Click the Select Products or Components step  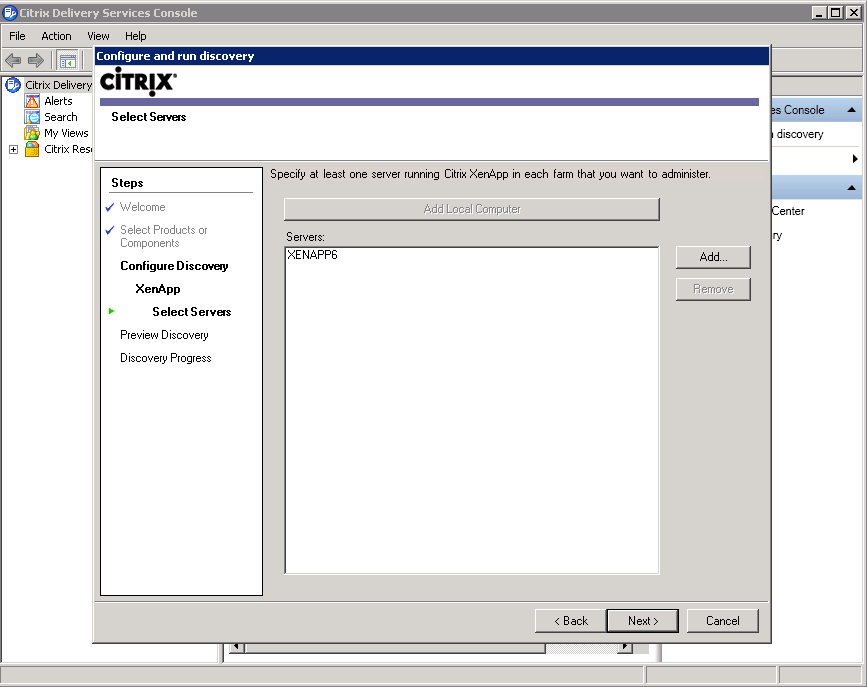point(164,236)
